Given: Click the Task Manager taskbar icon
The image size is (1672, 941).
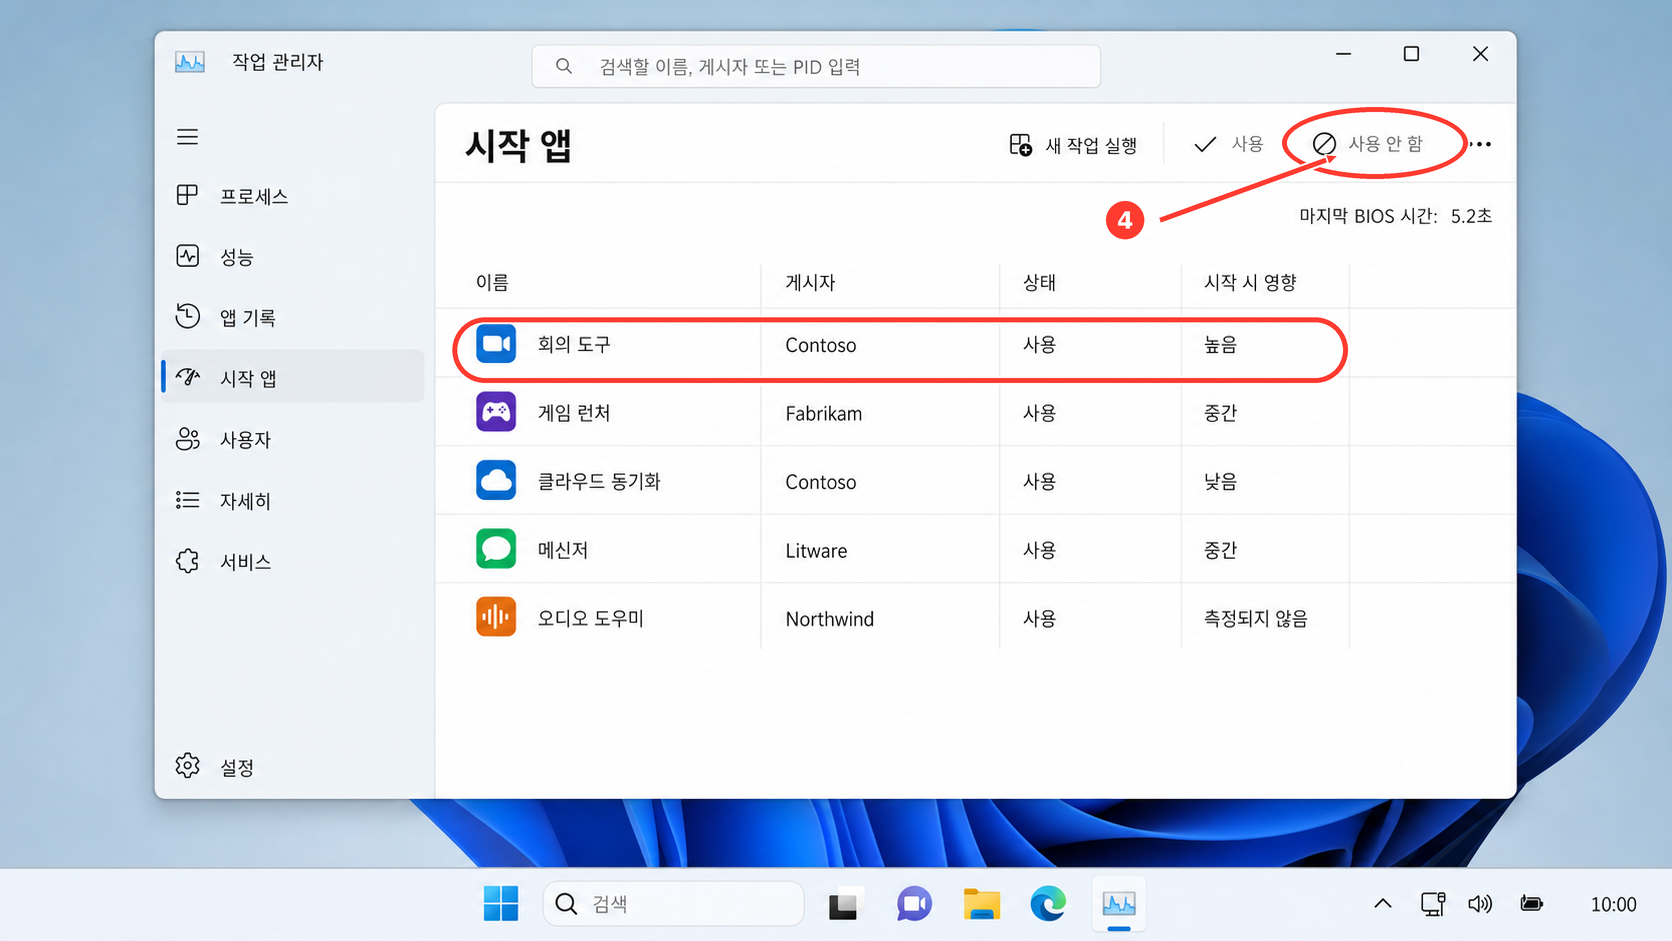Looking at the screenshot, I should [1119, 904].
